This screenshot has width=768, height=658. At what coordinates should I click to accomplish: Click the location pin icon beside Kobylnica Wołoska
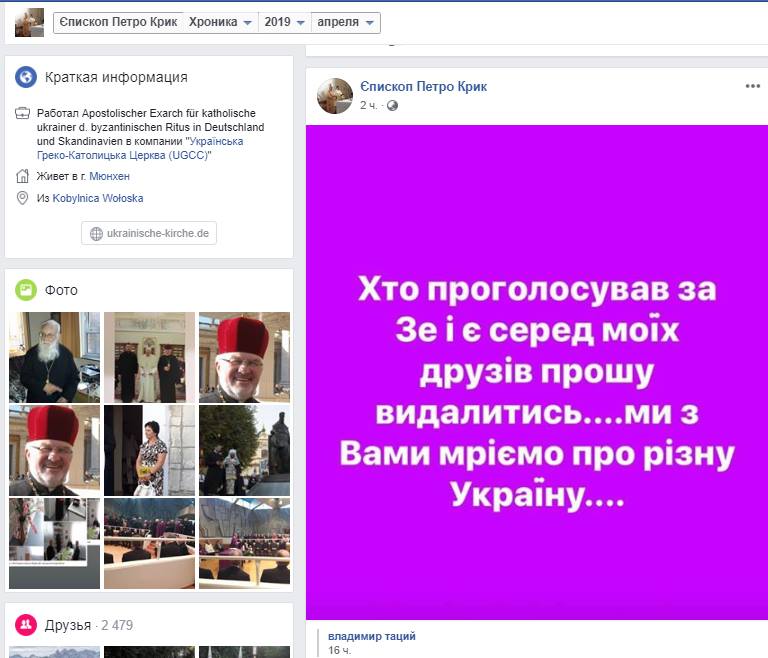(x=22, y=198)
